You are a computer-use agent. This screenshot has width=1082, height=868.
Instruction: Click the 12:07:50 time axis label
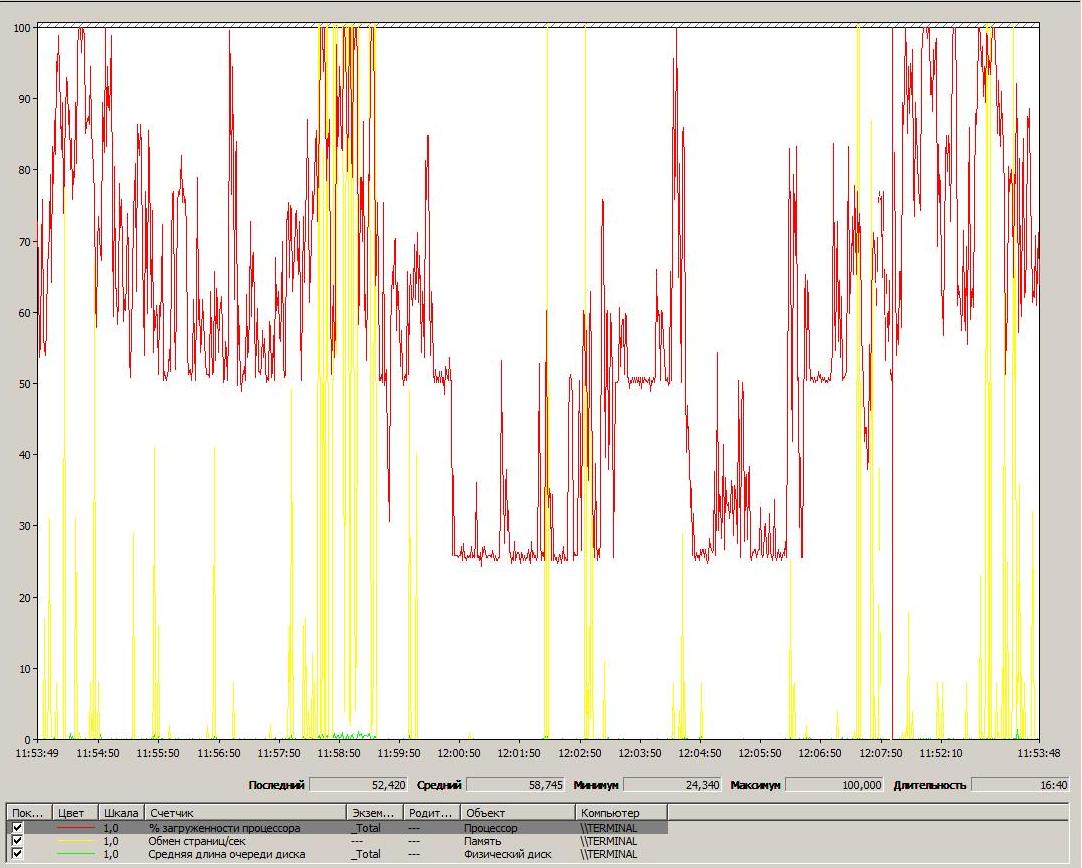click(x=881, y=753)
